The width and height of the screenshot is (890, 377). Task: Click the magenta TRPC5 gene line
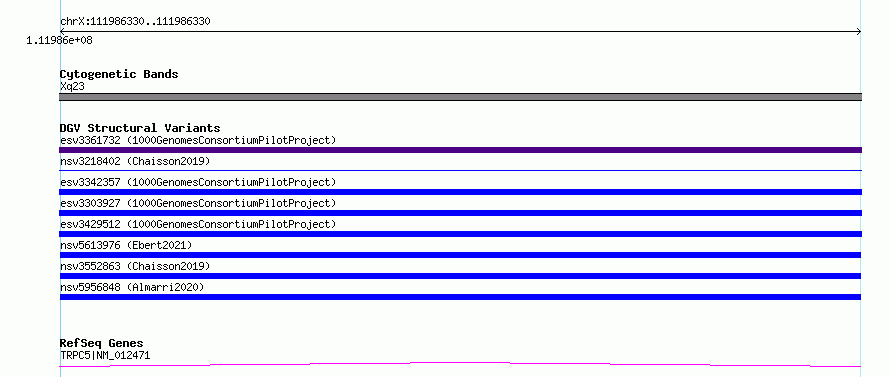460,364
